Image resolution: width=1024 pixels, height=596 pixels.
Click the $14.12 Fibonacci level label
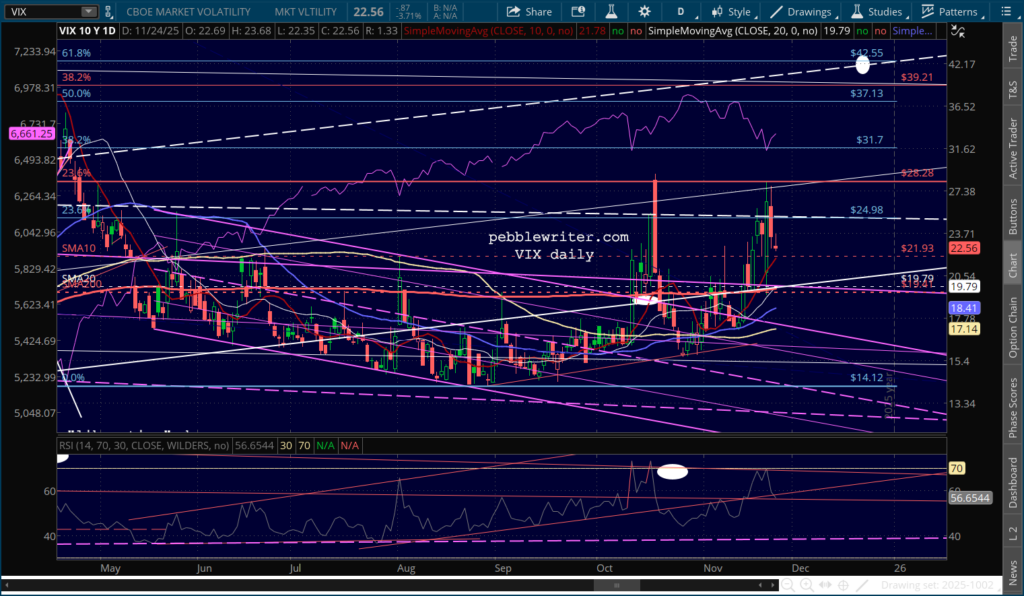(867, 377)
